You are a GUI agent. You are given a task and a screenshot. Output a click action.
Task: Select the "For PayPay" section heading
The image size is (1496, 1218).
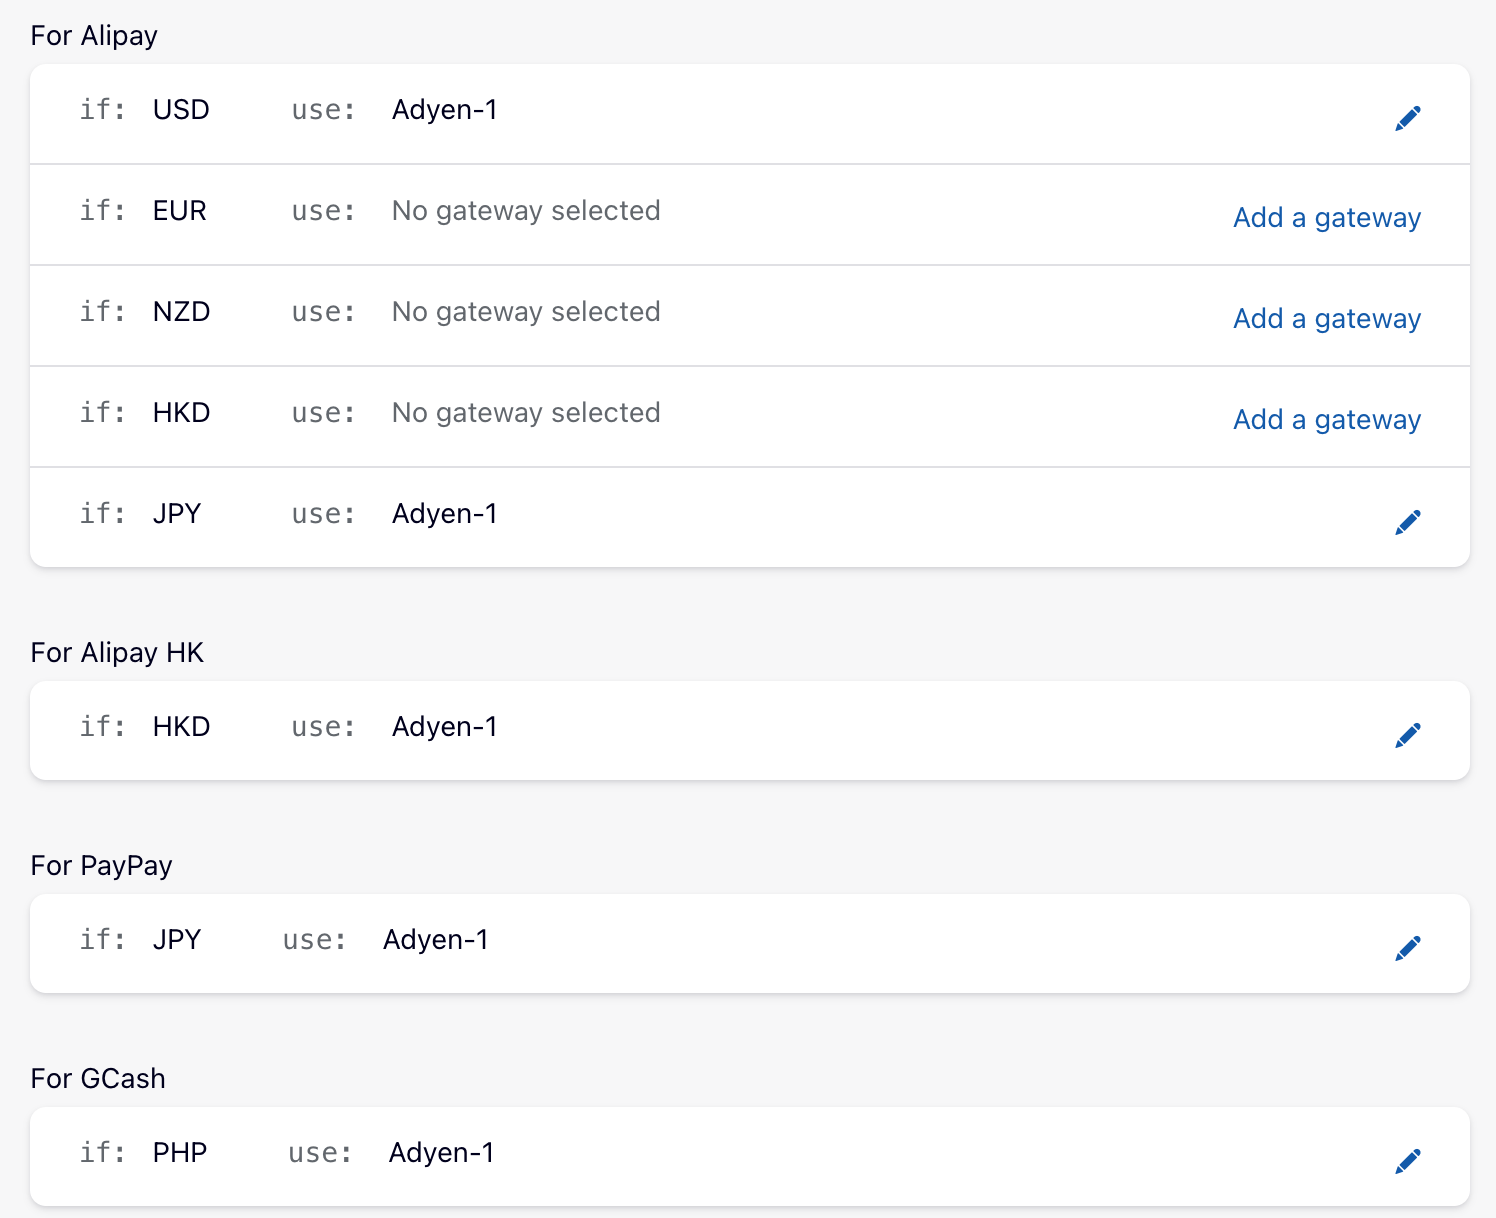coord(101,866)
